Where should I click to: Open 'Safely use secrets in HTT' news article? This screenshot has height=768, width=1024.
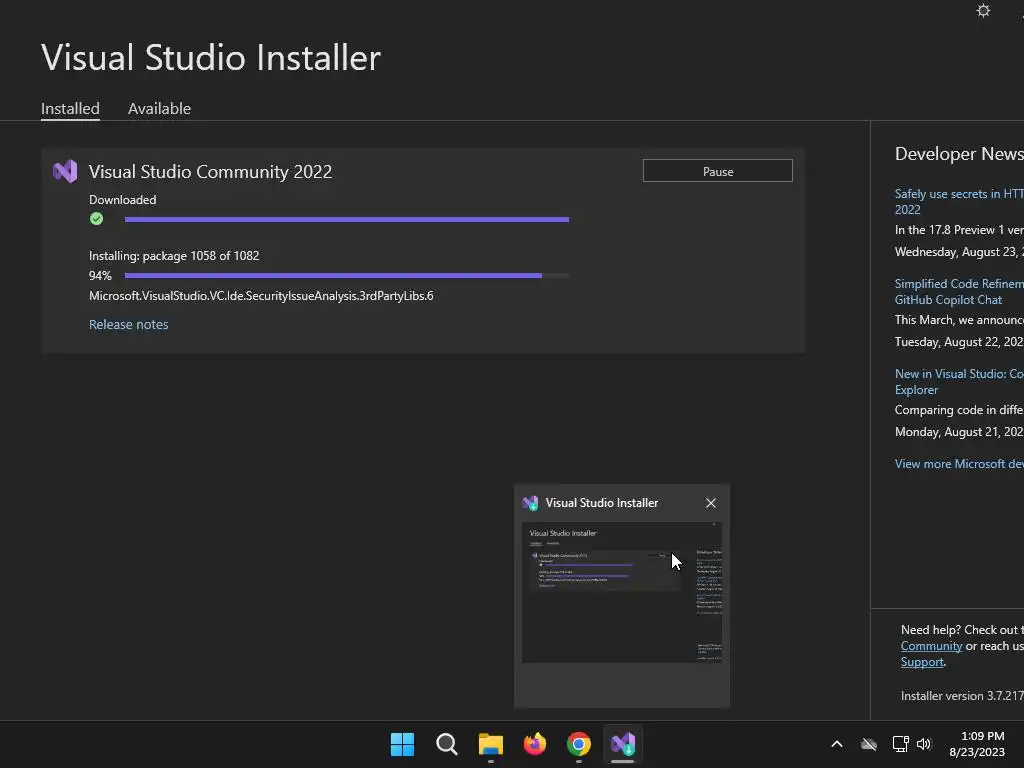(x=959, y=201)
